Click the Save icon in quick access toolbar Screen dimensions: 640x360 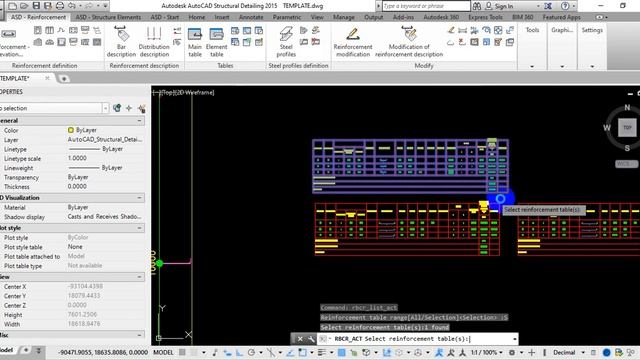click(x=36, y=6)
